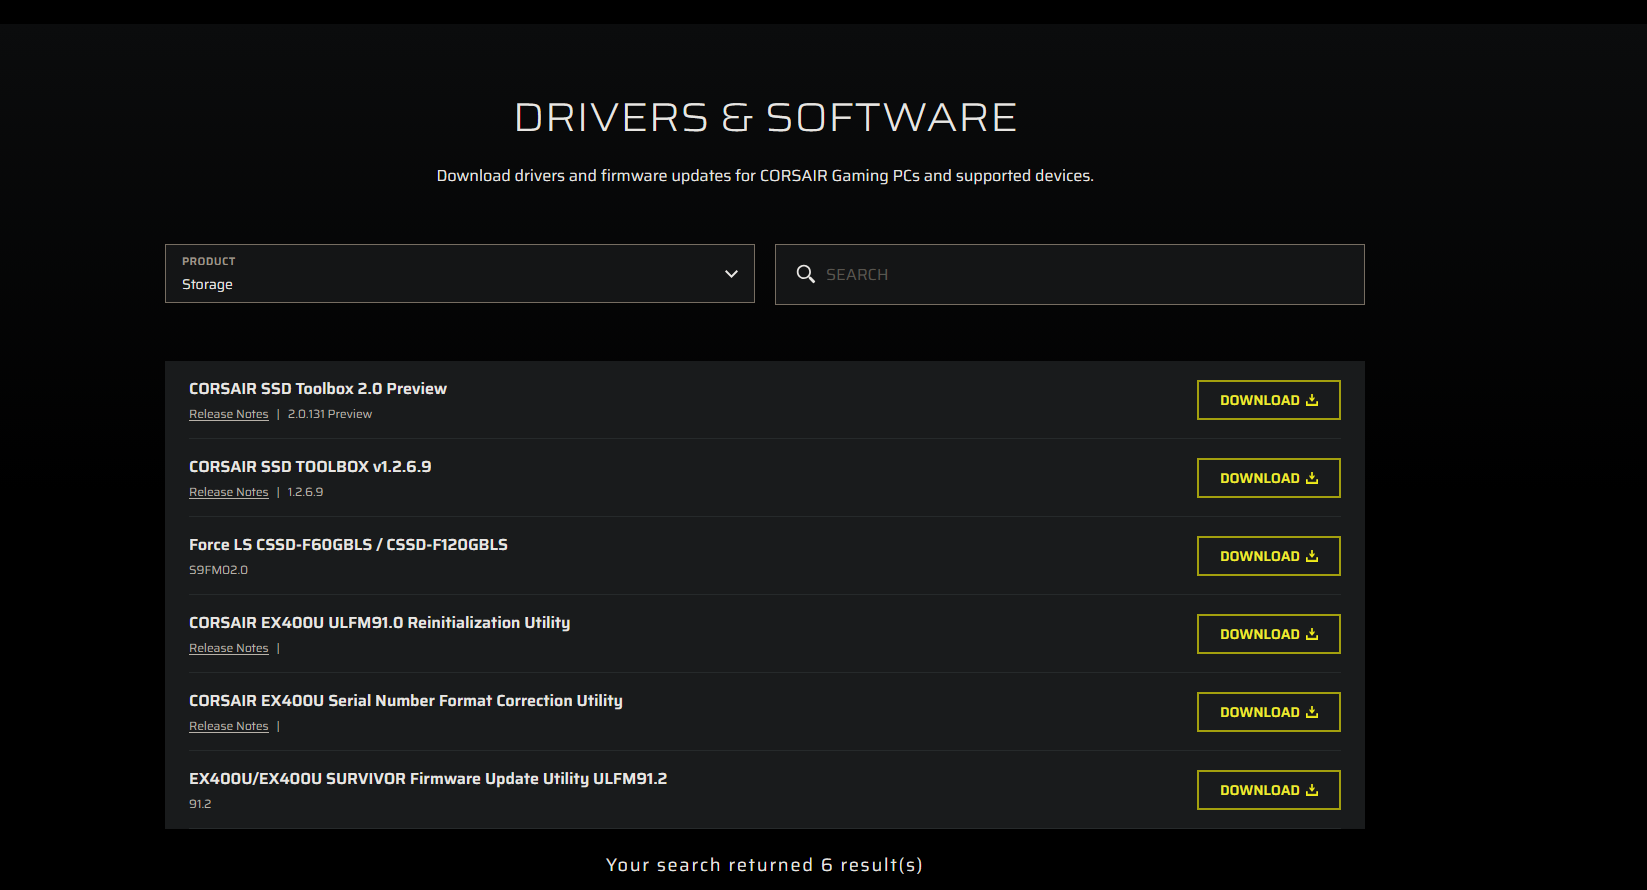Open Release Notes for Serial Number Format Correction Utility
The image size is (1647, 890).
point(229,726)
